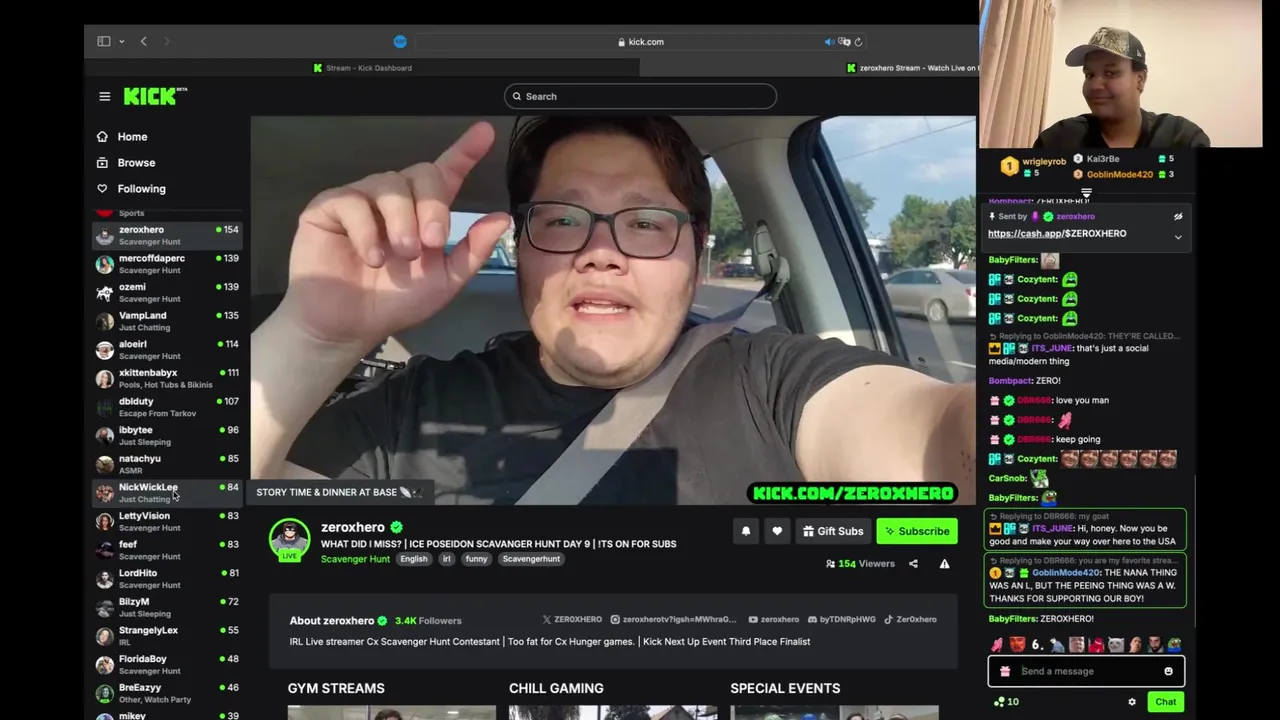Open Following in sidebar

point(131,189)
